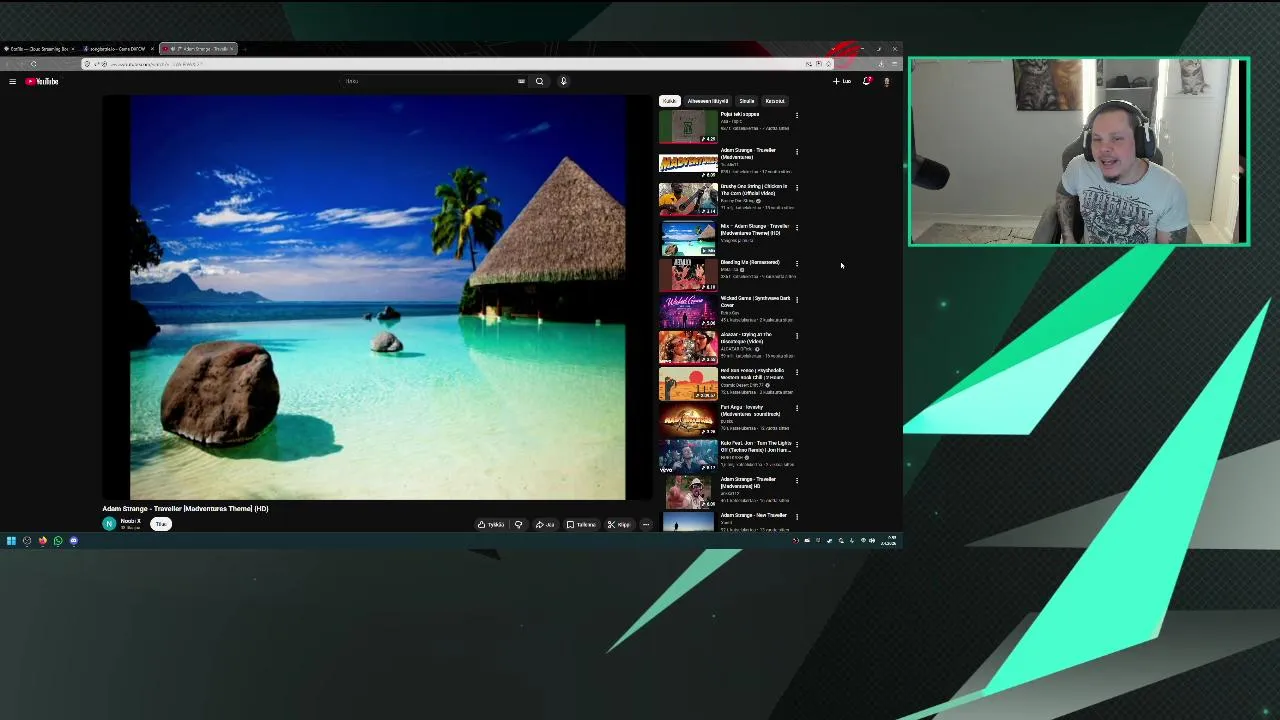The width and height of the screenshot is (1280, 720).
Task: Select the Adam Strange YouTube browser tab
Action: point(198,49)
